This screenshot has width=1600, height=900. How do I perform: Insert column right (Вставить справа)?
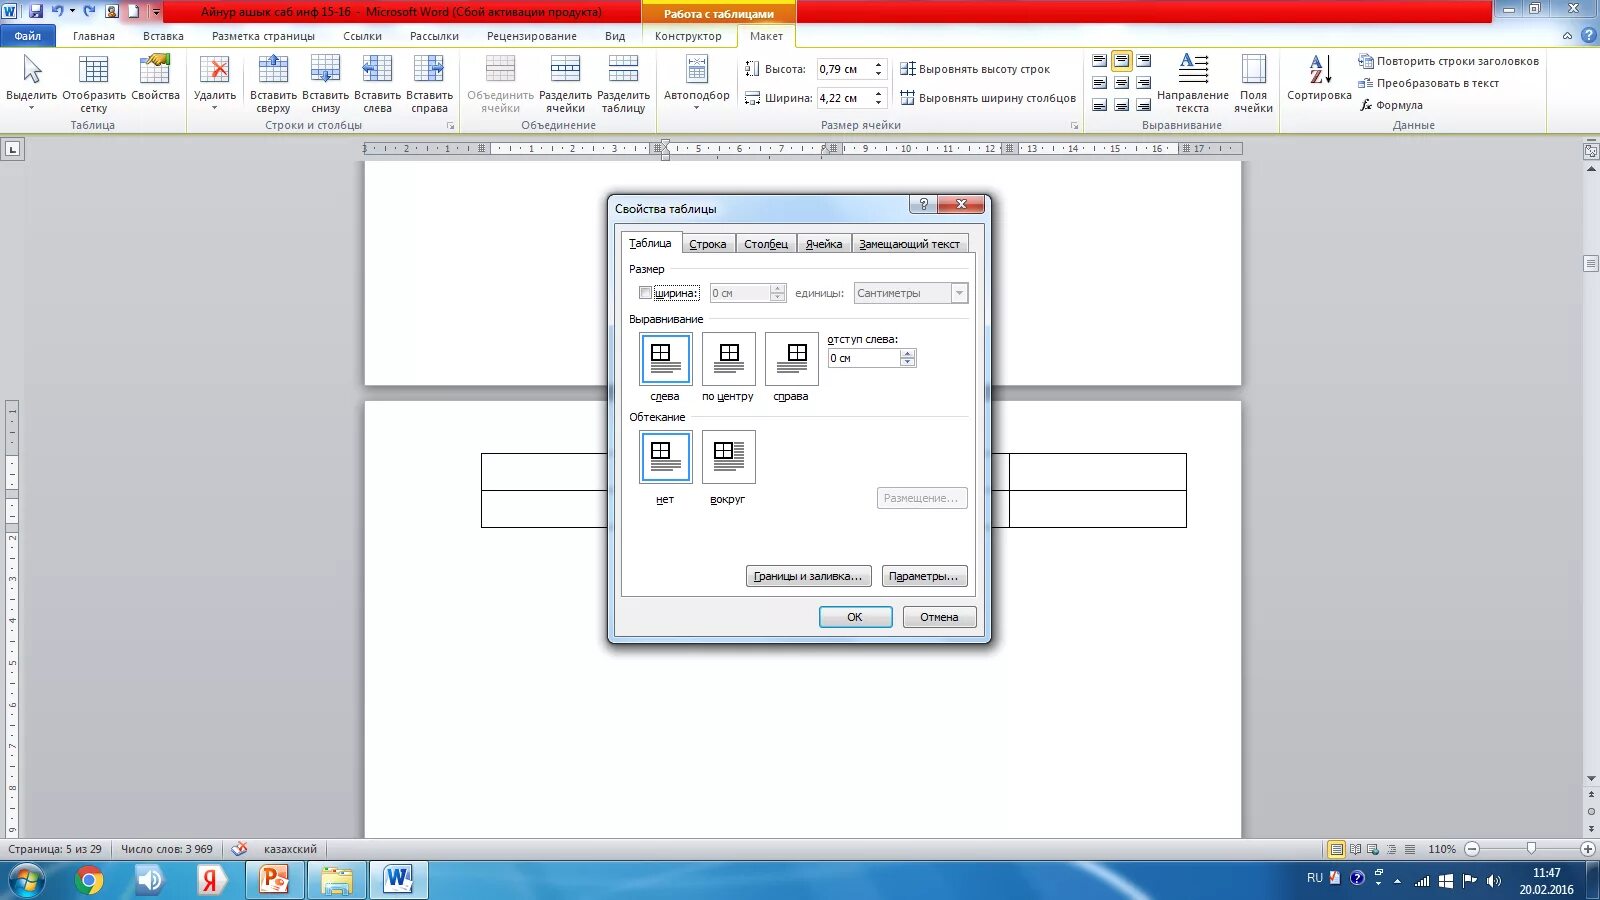[x=429, y=82]
